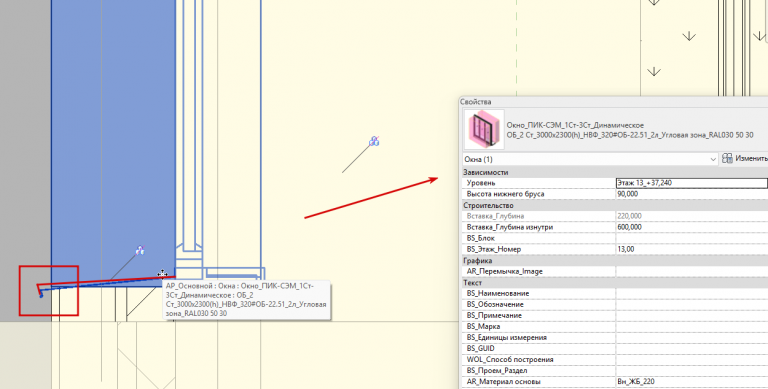The height and width of the screenshot is (389, 768).
Task: Click the AR_Перемычка_Image value cell
Action: (692, 271)
